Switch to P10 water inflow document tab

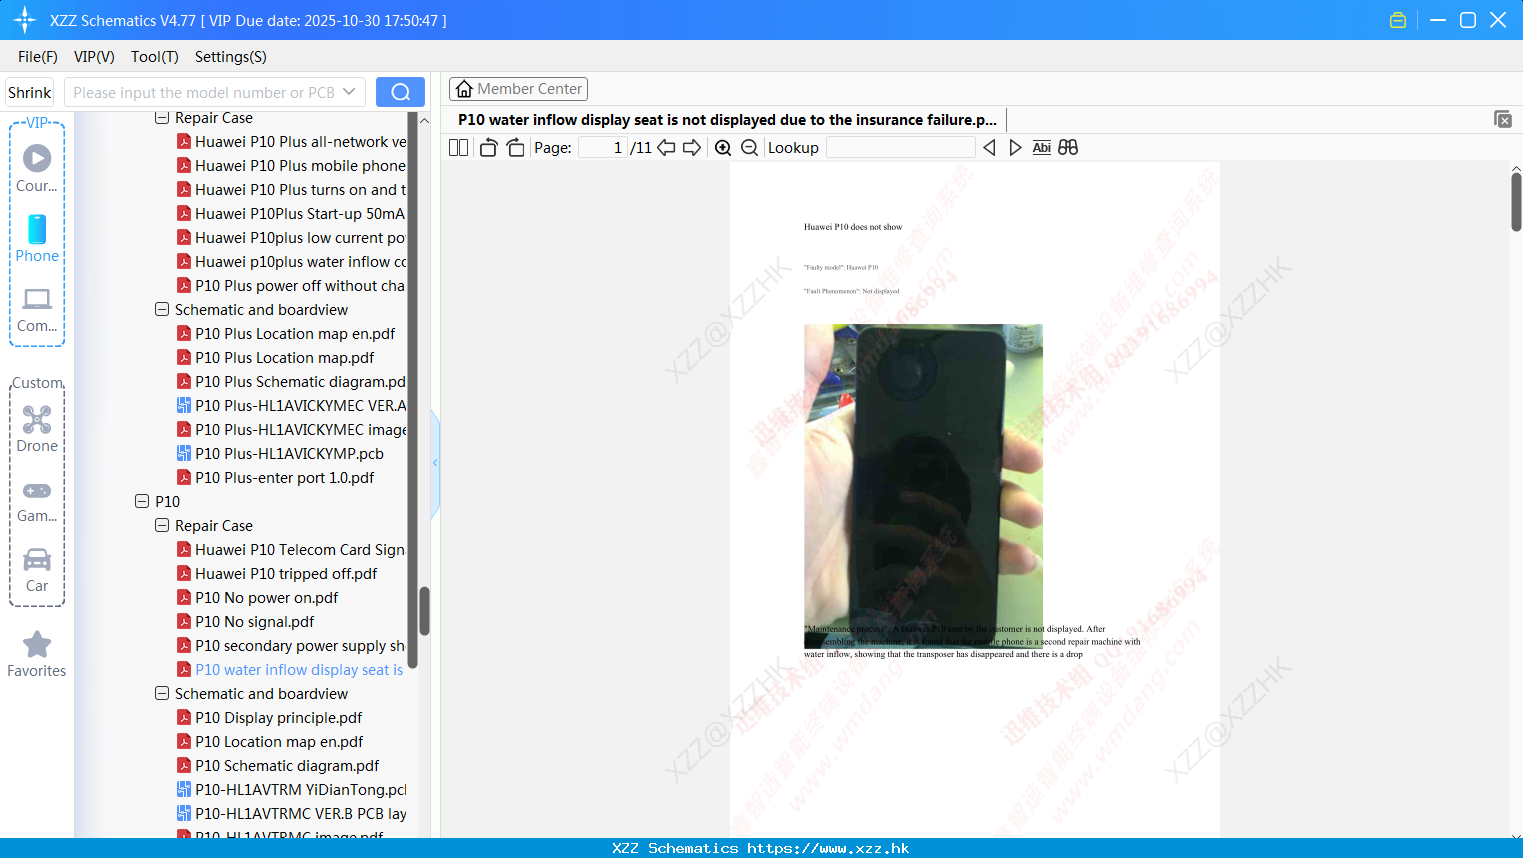point(727,119)
